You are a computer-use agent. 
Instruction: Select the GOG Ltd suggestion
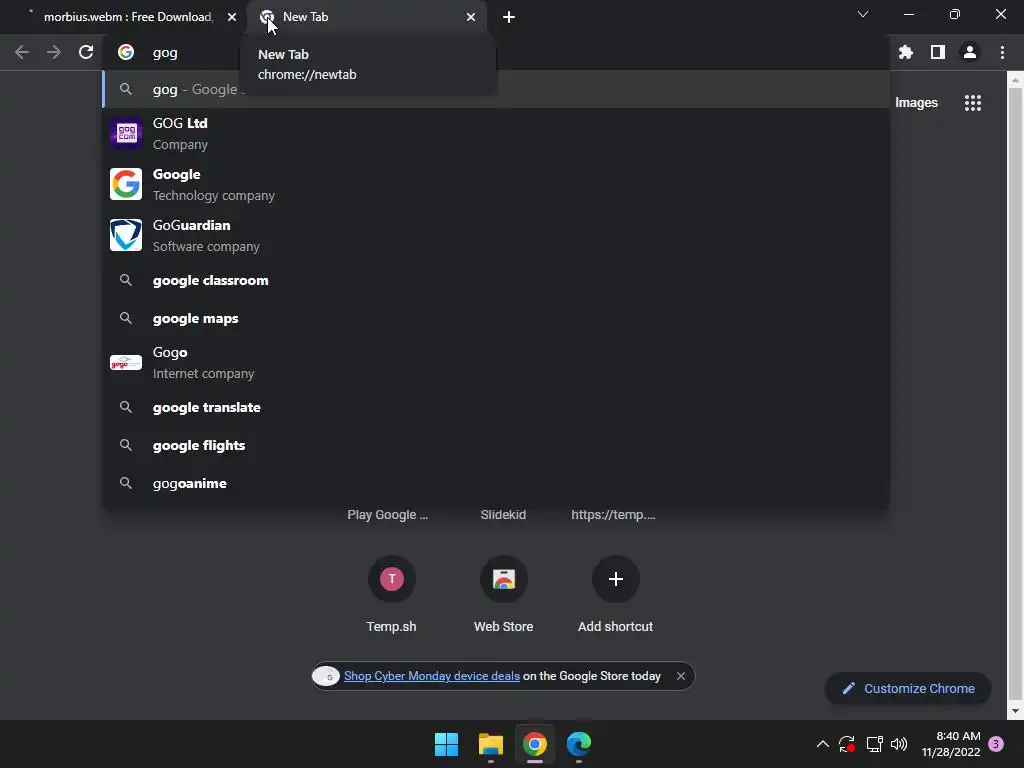pos(496,133)
